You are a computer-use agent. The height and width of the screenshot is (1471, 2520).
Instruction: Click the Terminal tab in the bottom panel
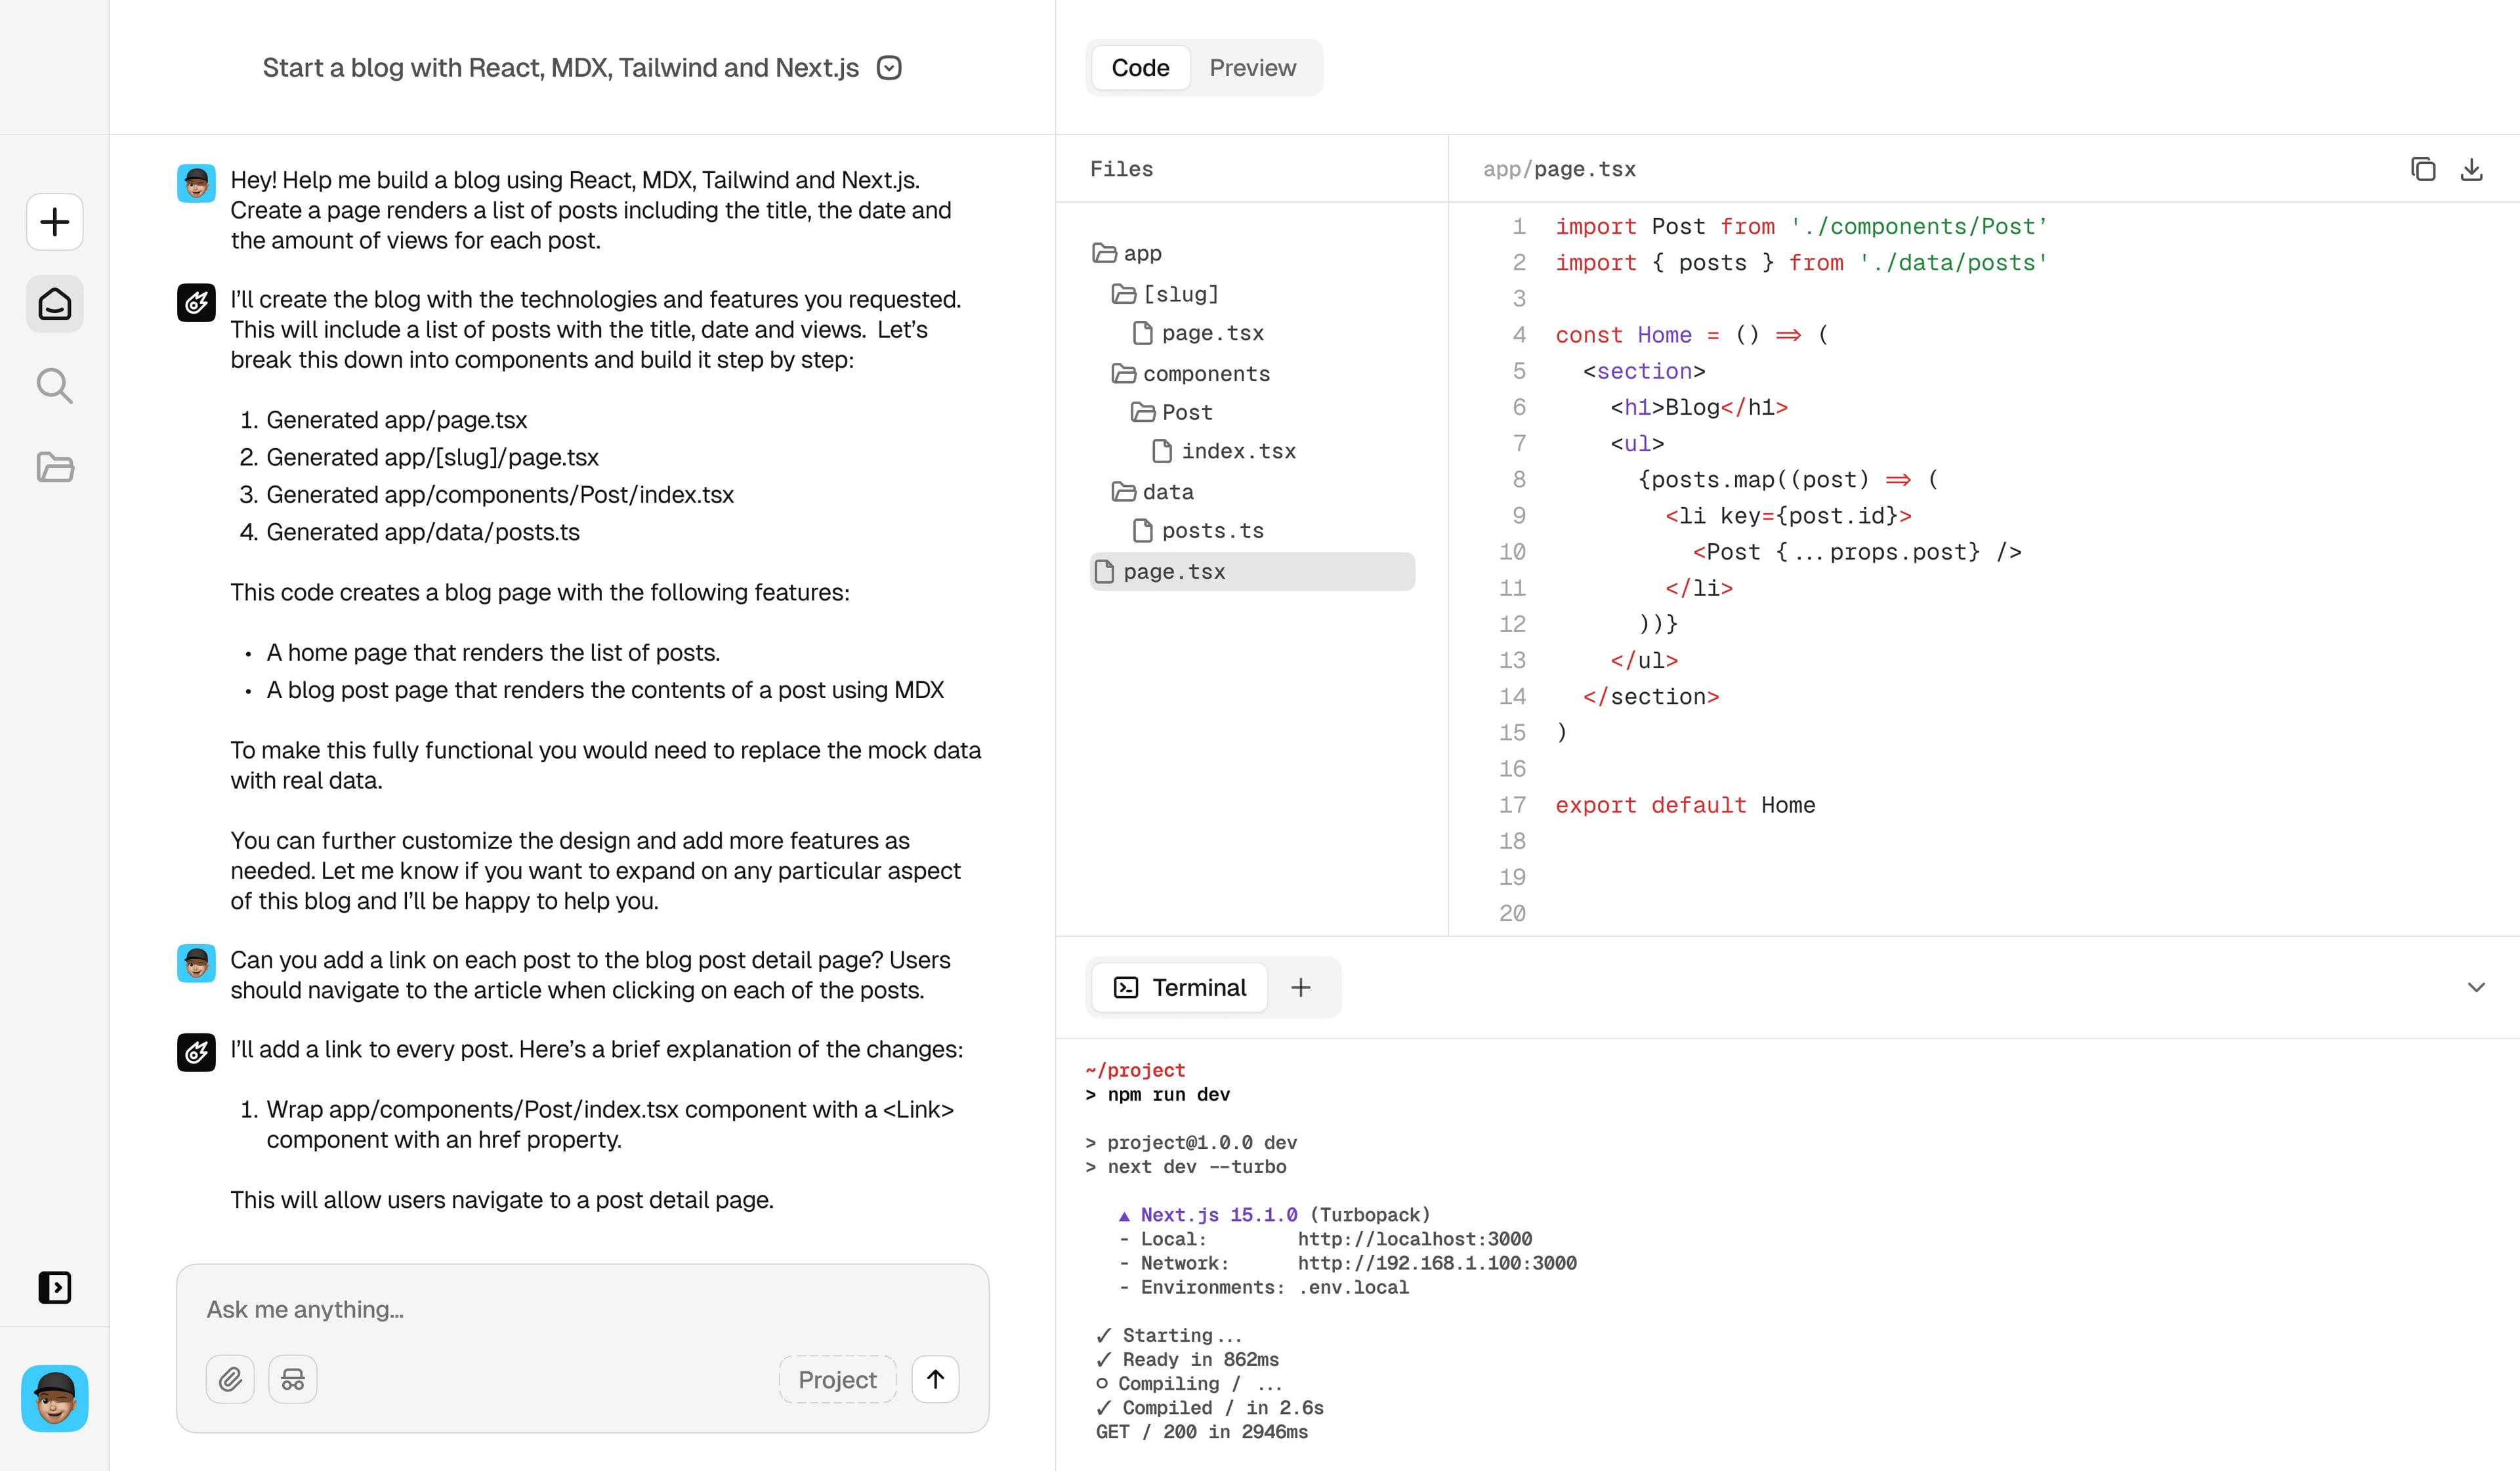(x=1178, y=987)
